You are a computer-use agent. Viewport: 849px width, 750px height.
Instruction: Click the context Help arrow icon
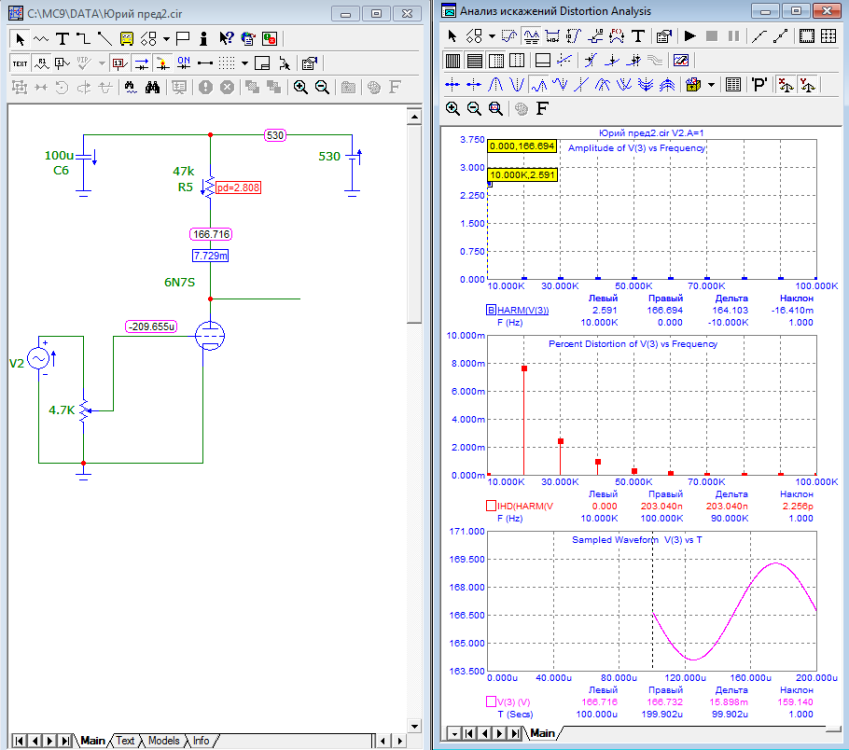[226, 39]
